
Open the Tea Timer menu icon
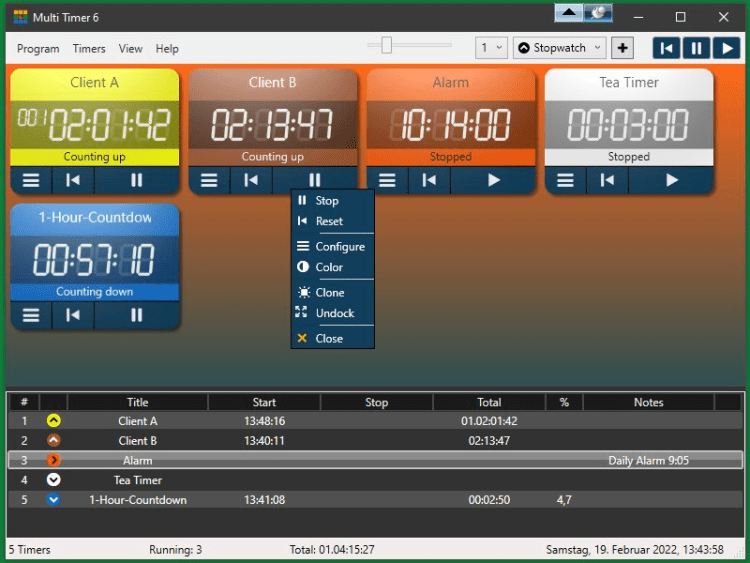click(x=565, y=180)
